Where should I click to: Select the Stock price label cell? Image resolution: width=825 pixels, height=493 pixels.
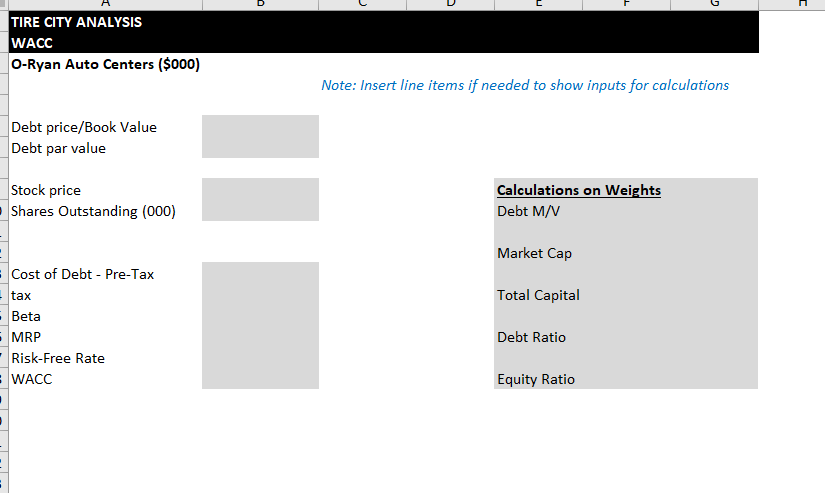pyautogui.click(x=46, y=190)
